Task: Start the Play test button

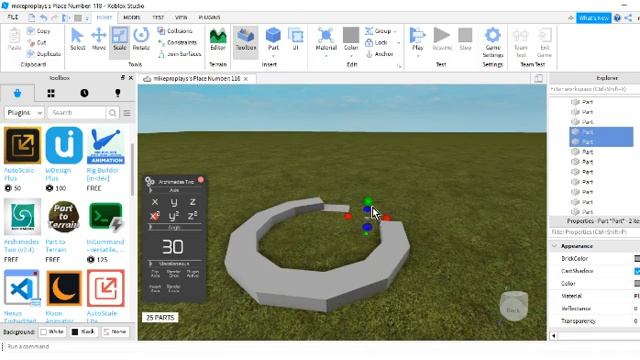Action: (417, 38)
